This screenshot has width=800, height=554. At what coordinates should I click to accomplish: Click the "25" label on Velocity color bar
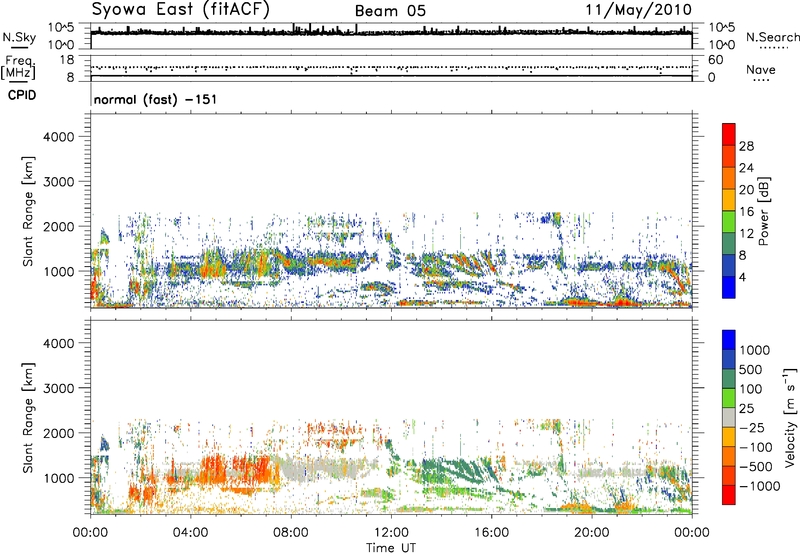(746, 409)
